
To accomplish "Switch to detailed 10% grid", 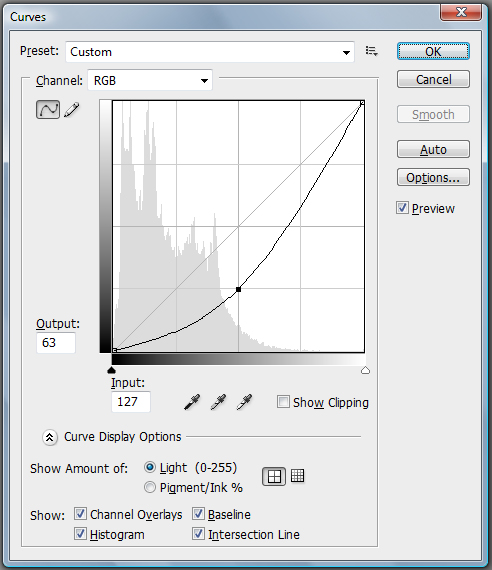I will point(297,476).
